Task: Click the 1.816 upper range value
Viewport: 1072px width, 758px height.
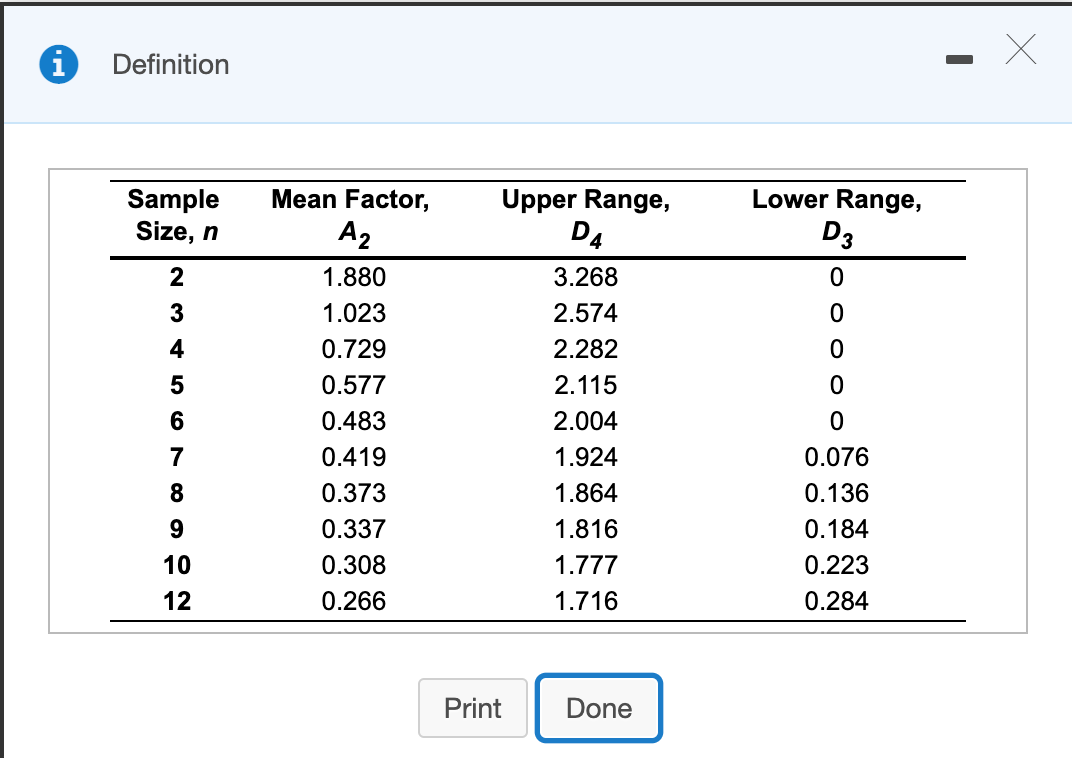Action: pyautogui.click(x=585, y=529)
